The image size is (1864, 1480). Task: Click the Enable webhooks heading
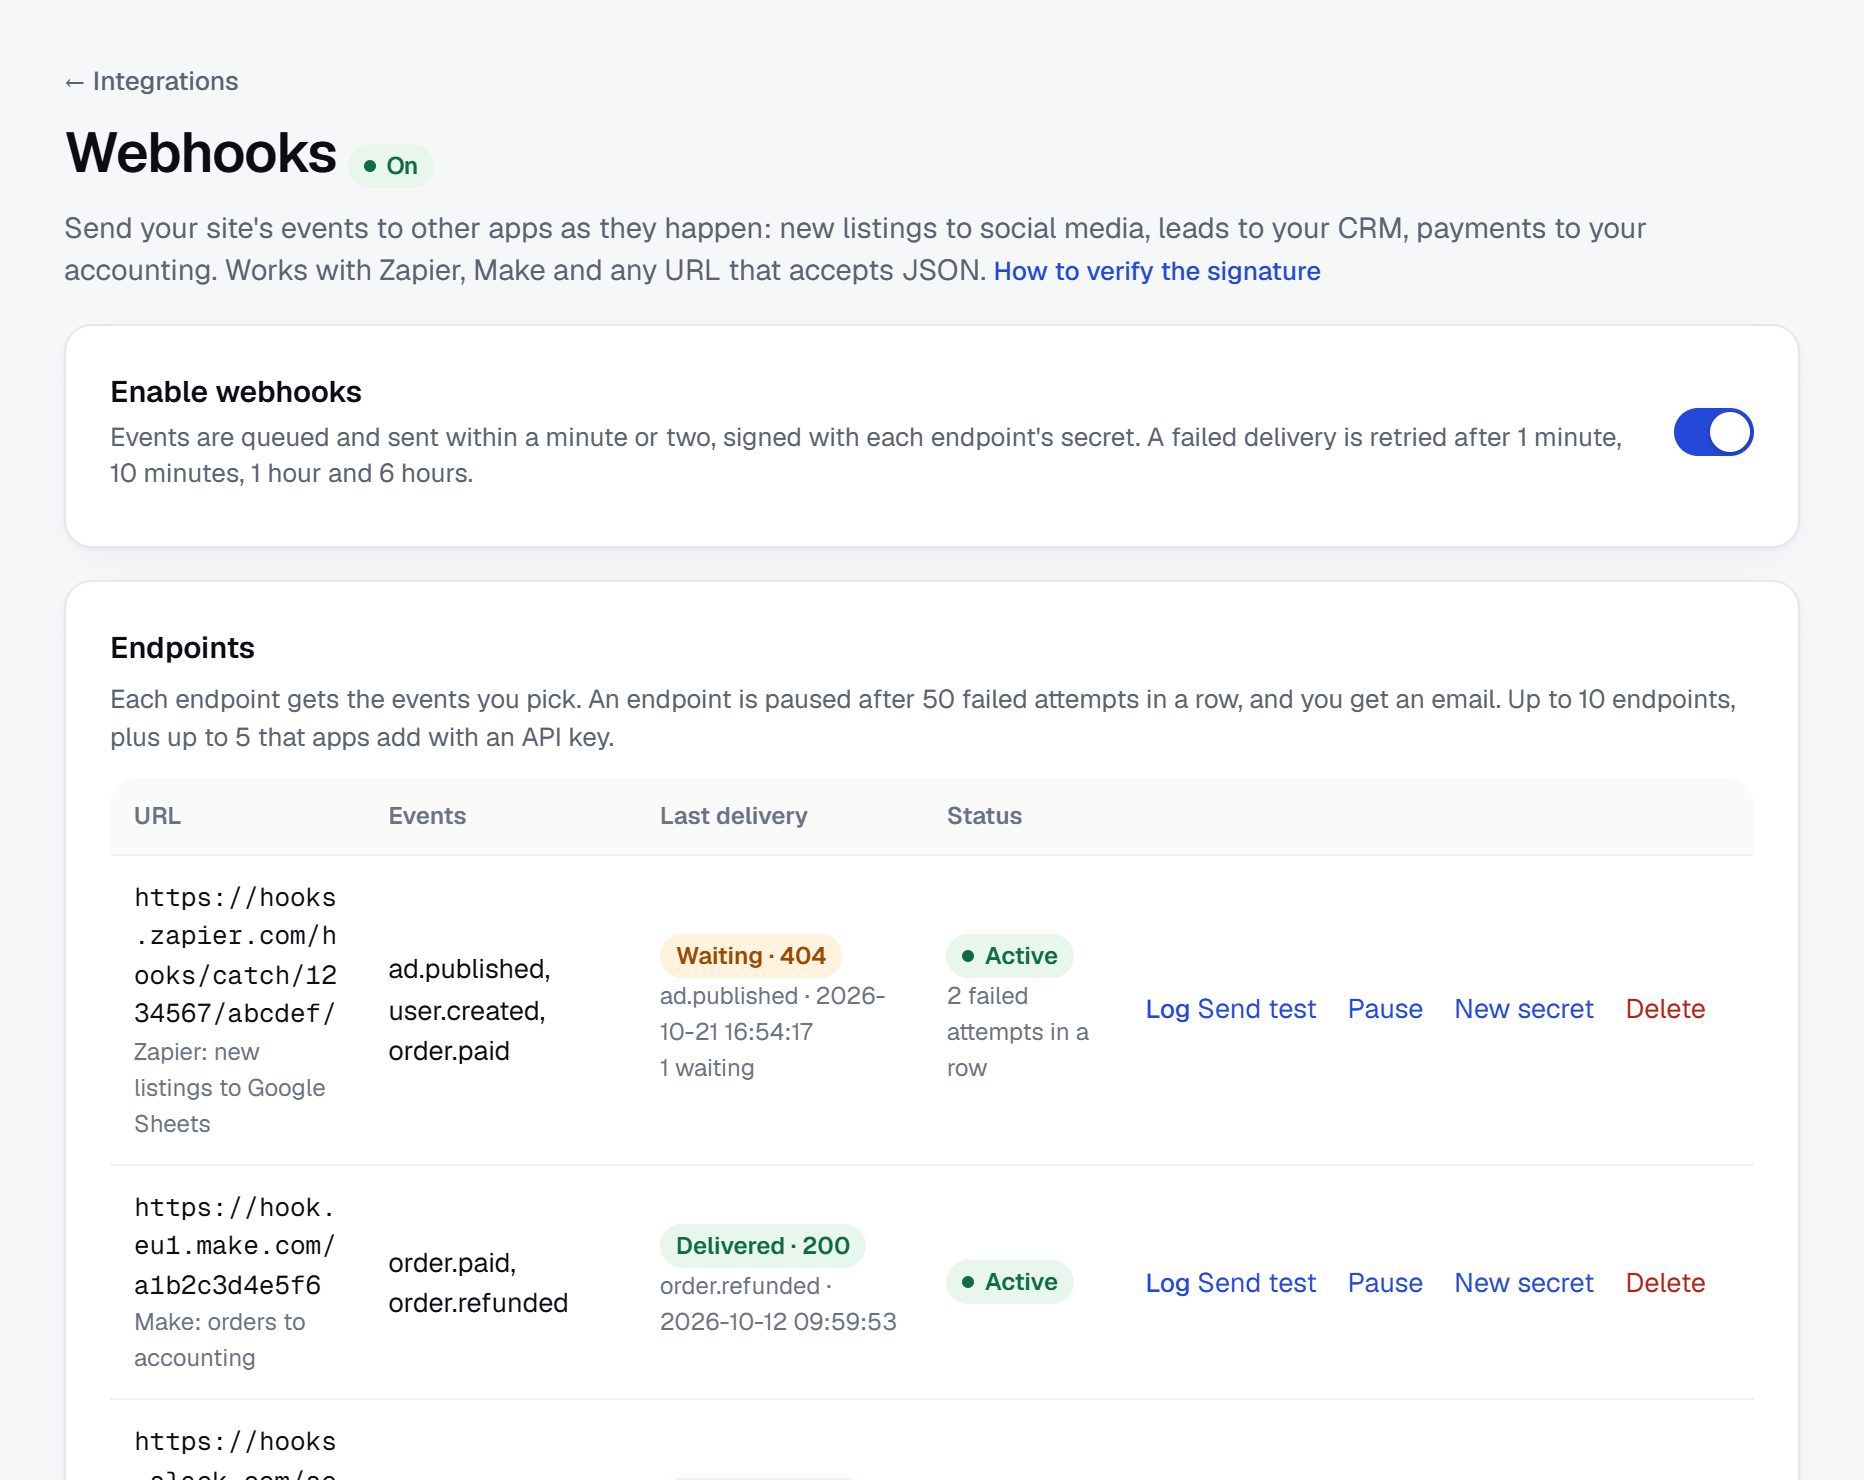236,392
